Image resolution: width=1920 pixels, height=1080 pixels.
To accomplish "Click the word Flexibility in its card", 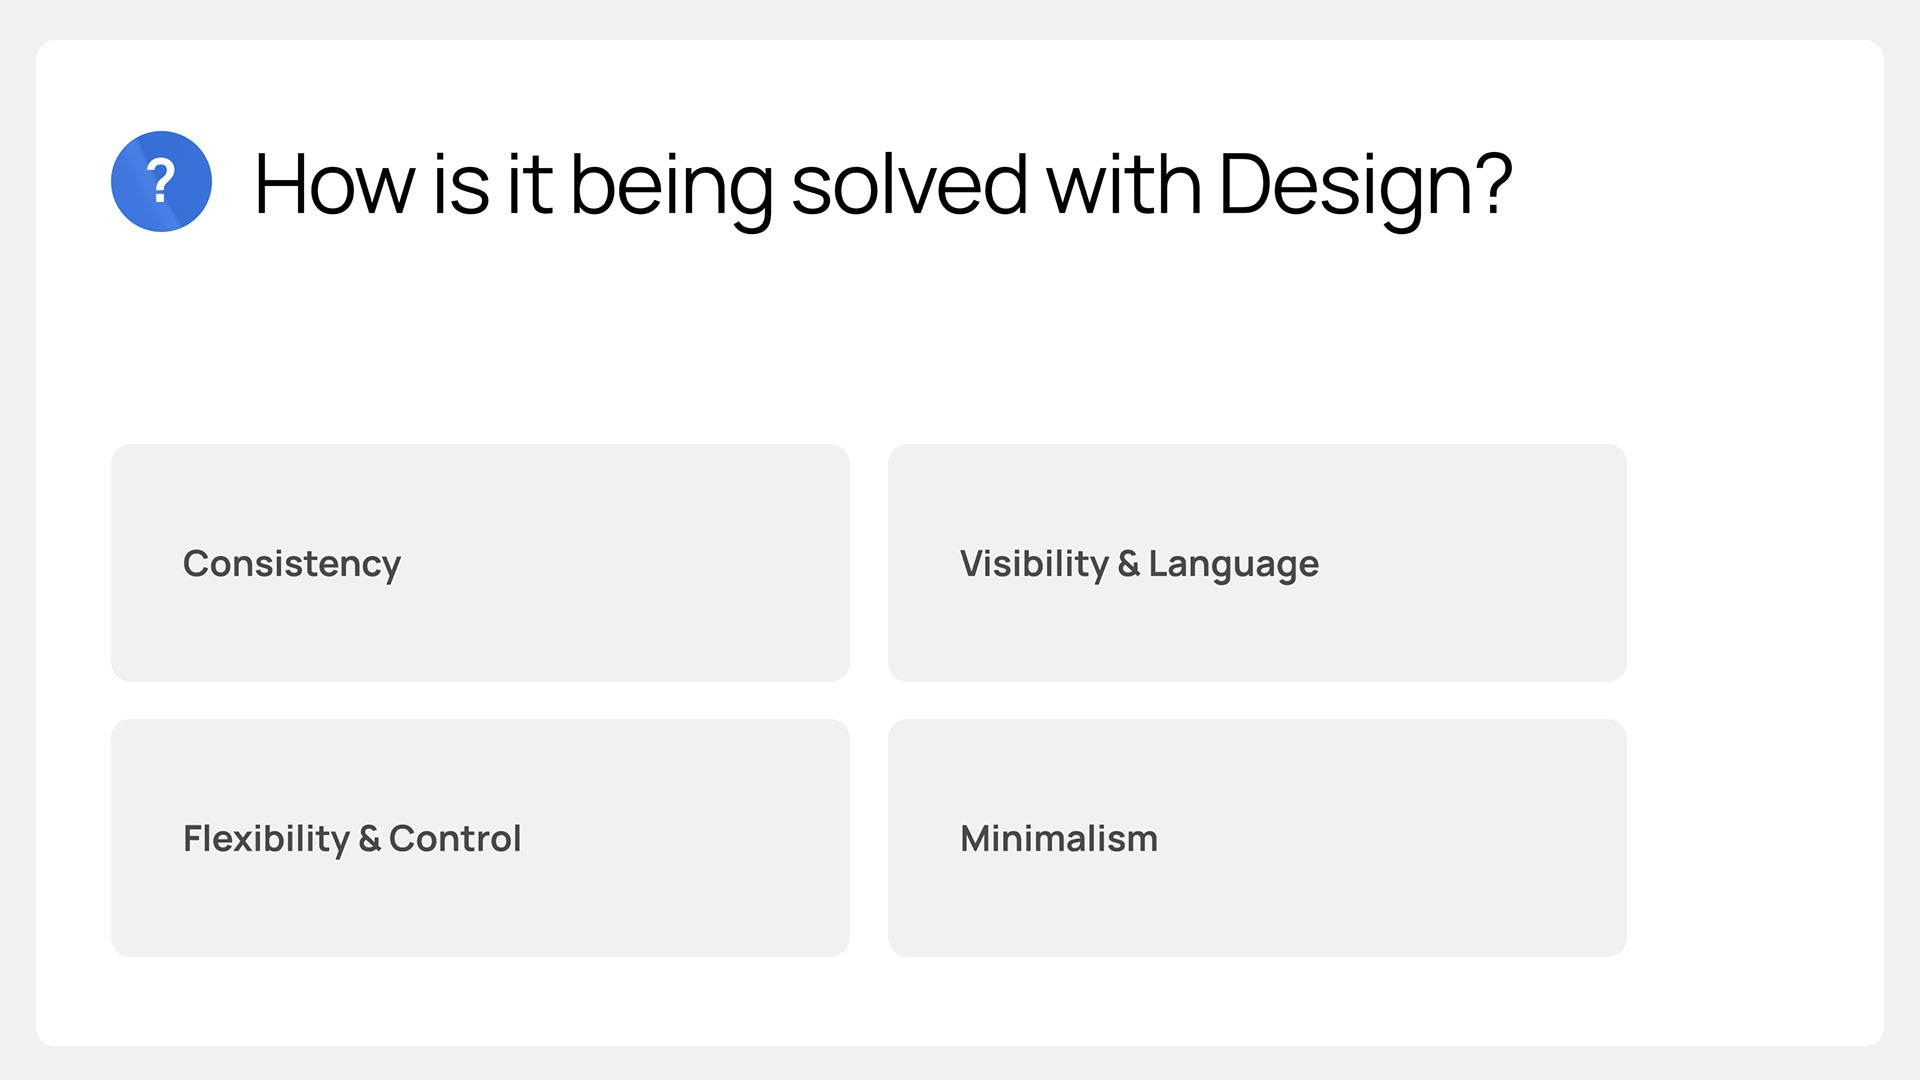I will pyautogui.click(x=266, y=840).
